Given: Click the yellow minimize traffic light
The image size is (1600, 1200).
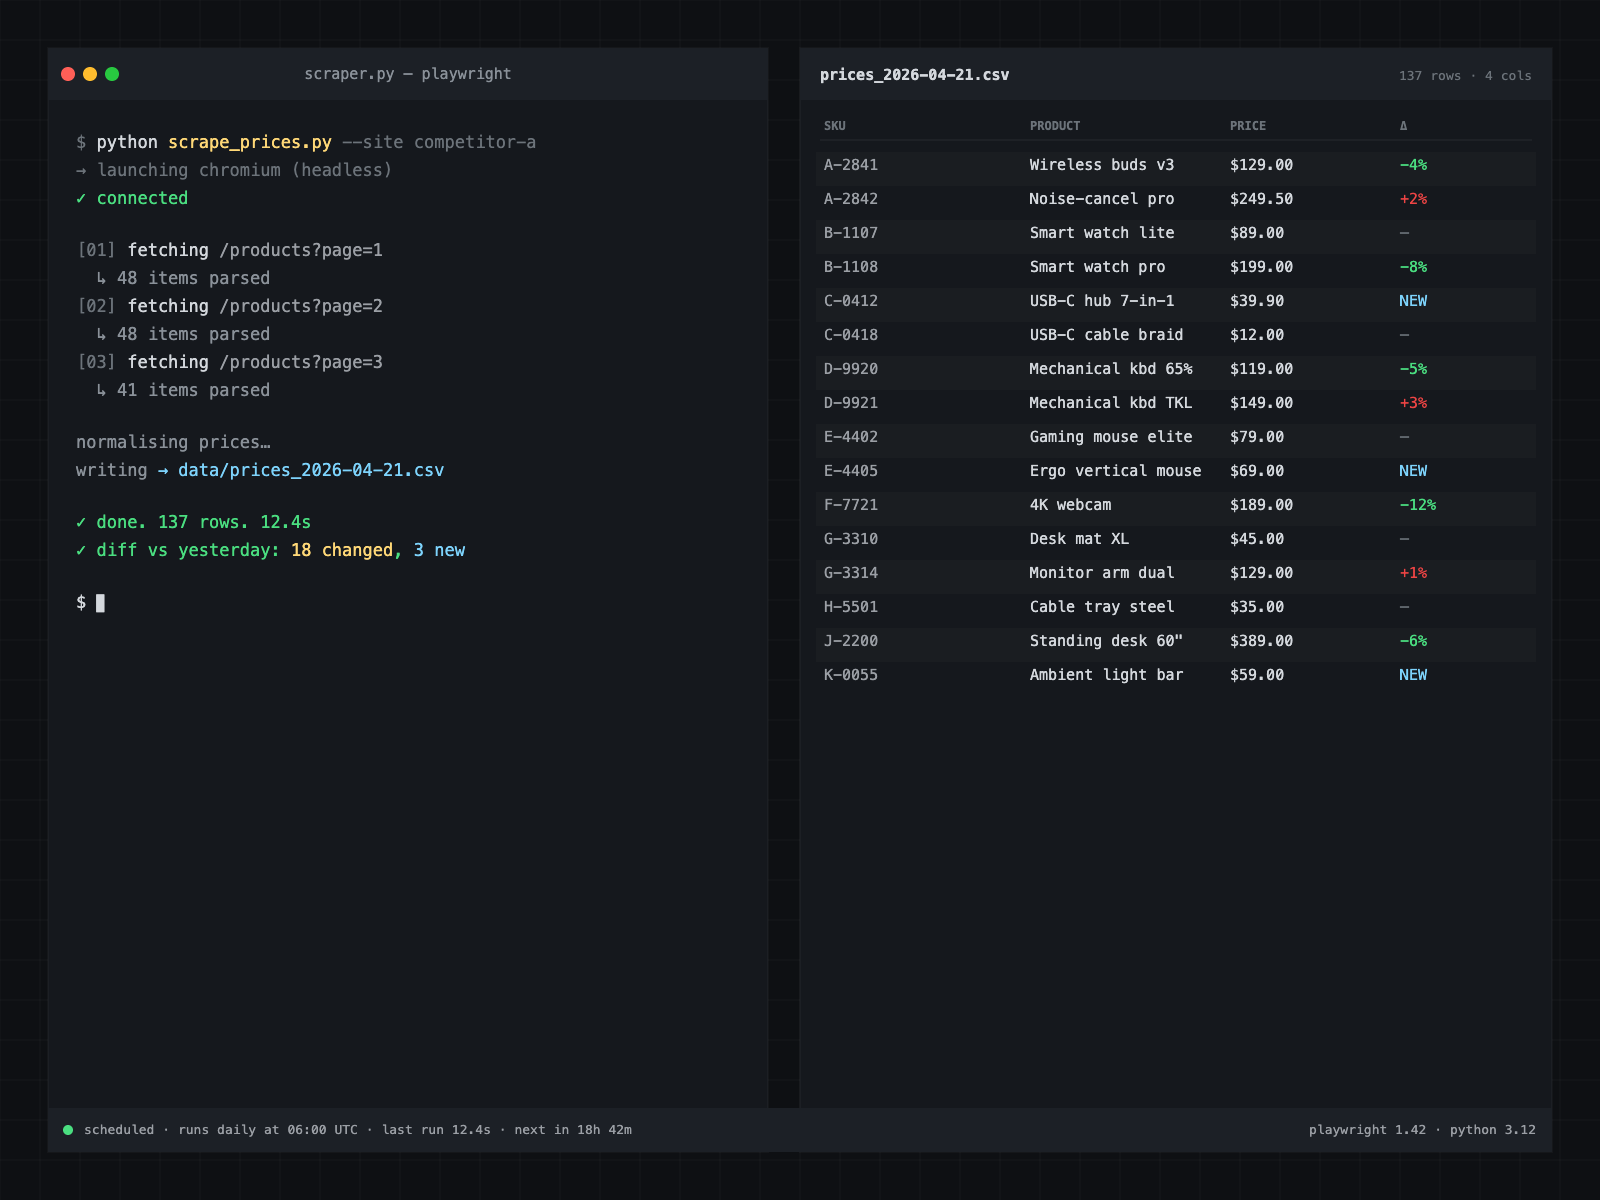Looking at the screenshot, I should click(90, 73).
